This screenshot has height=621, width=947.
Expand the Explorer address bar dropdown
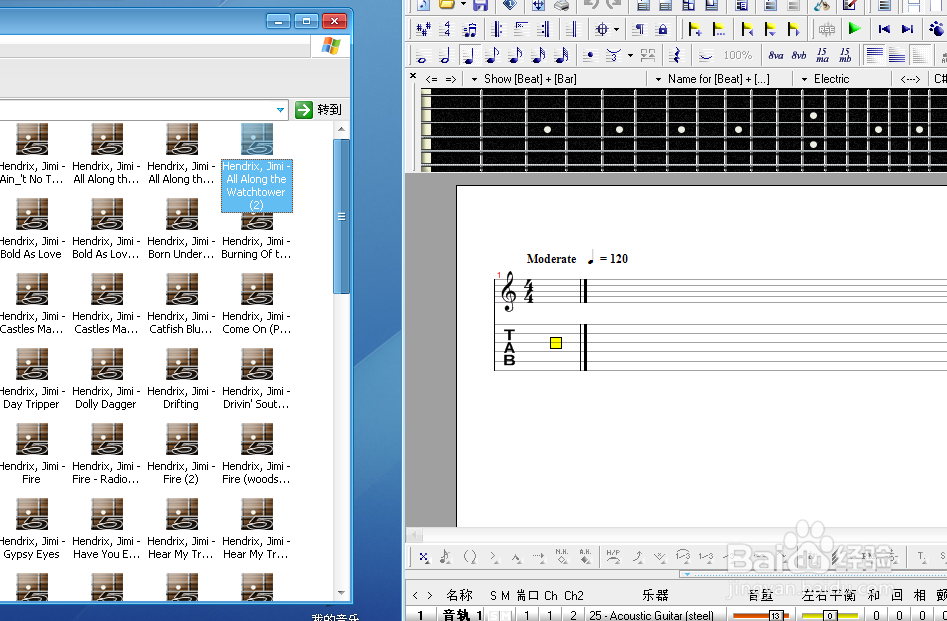coord(280,110)
